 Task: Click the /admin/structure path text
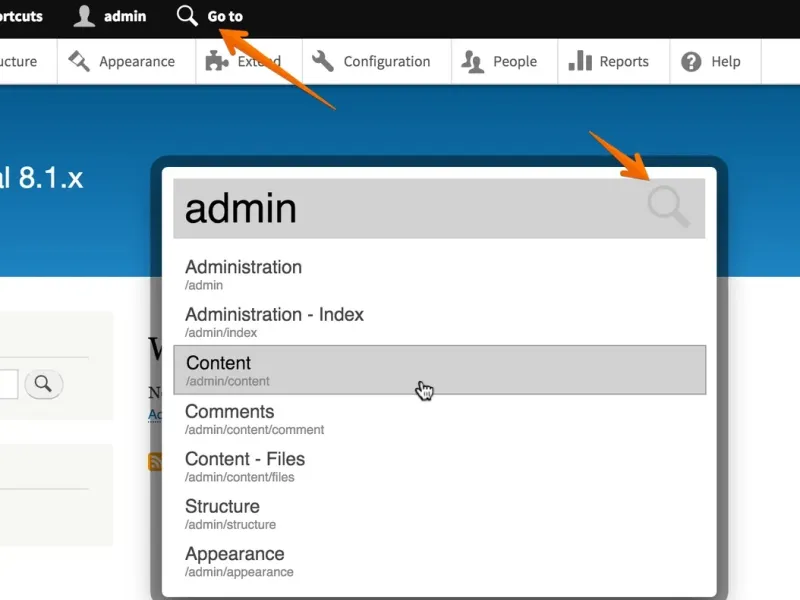tap(230, 524)
